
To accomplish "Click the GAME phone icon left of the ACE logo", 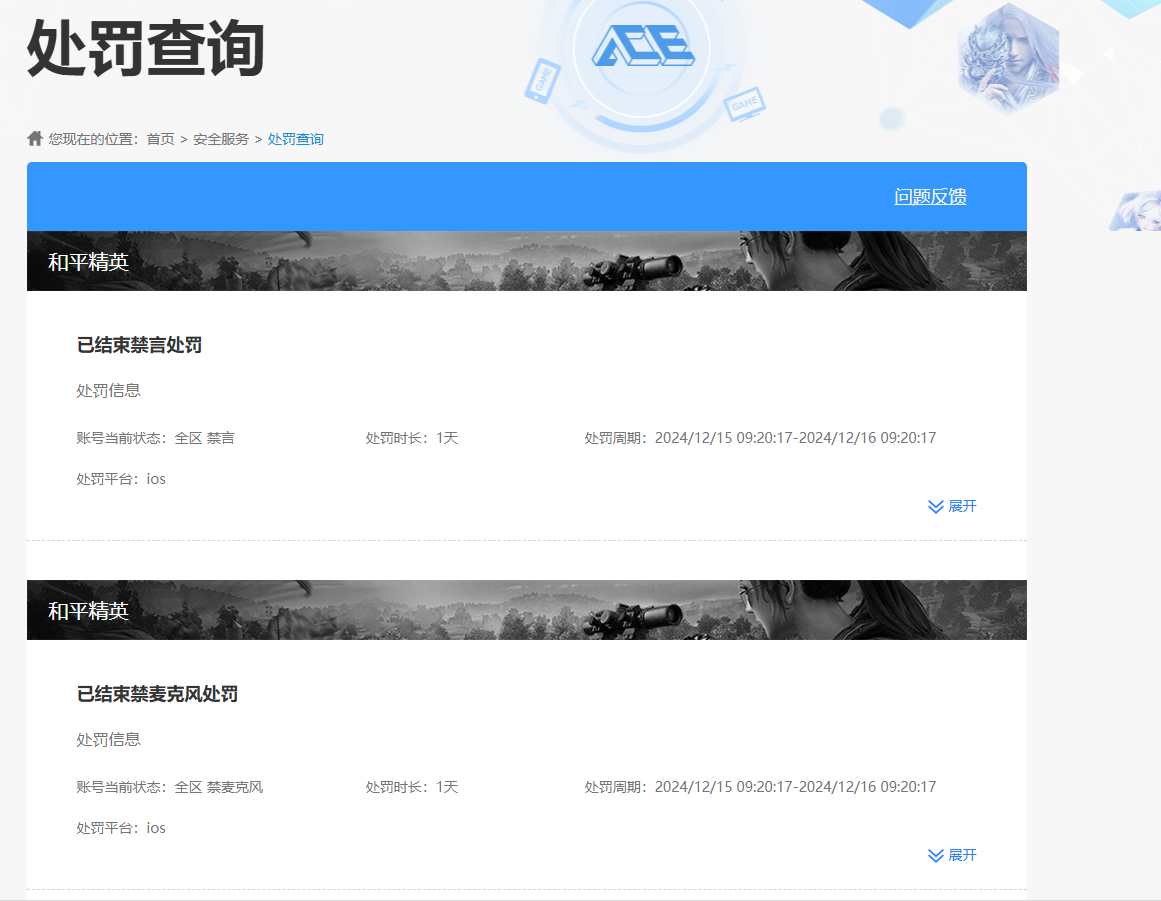I will pos(542,81).
